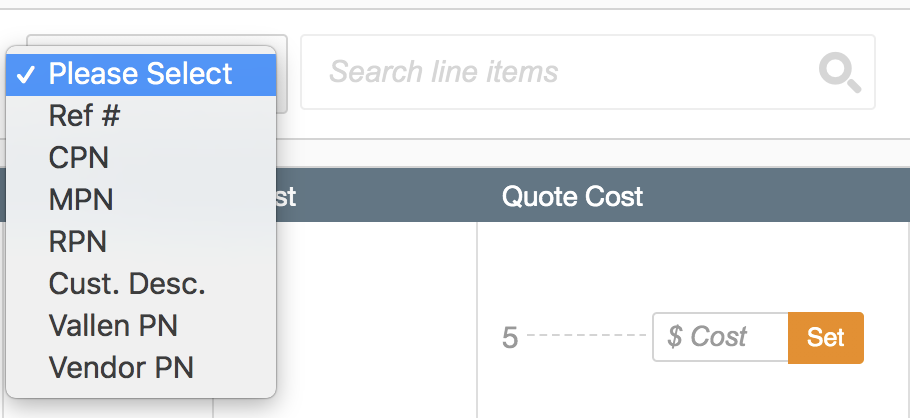The image size is (910, 418).
Task: Select "Ref #" from the dropdown list
Action: click(84, 116)
